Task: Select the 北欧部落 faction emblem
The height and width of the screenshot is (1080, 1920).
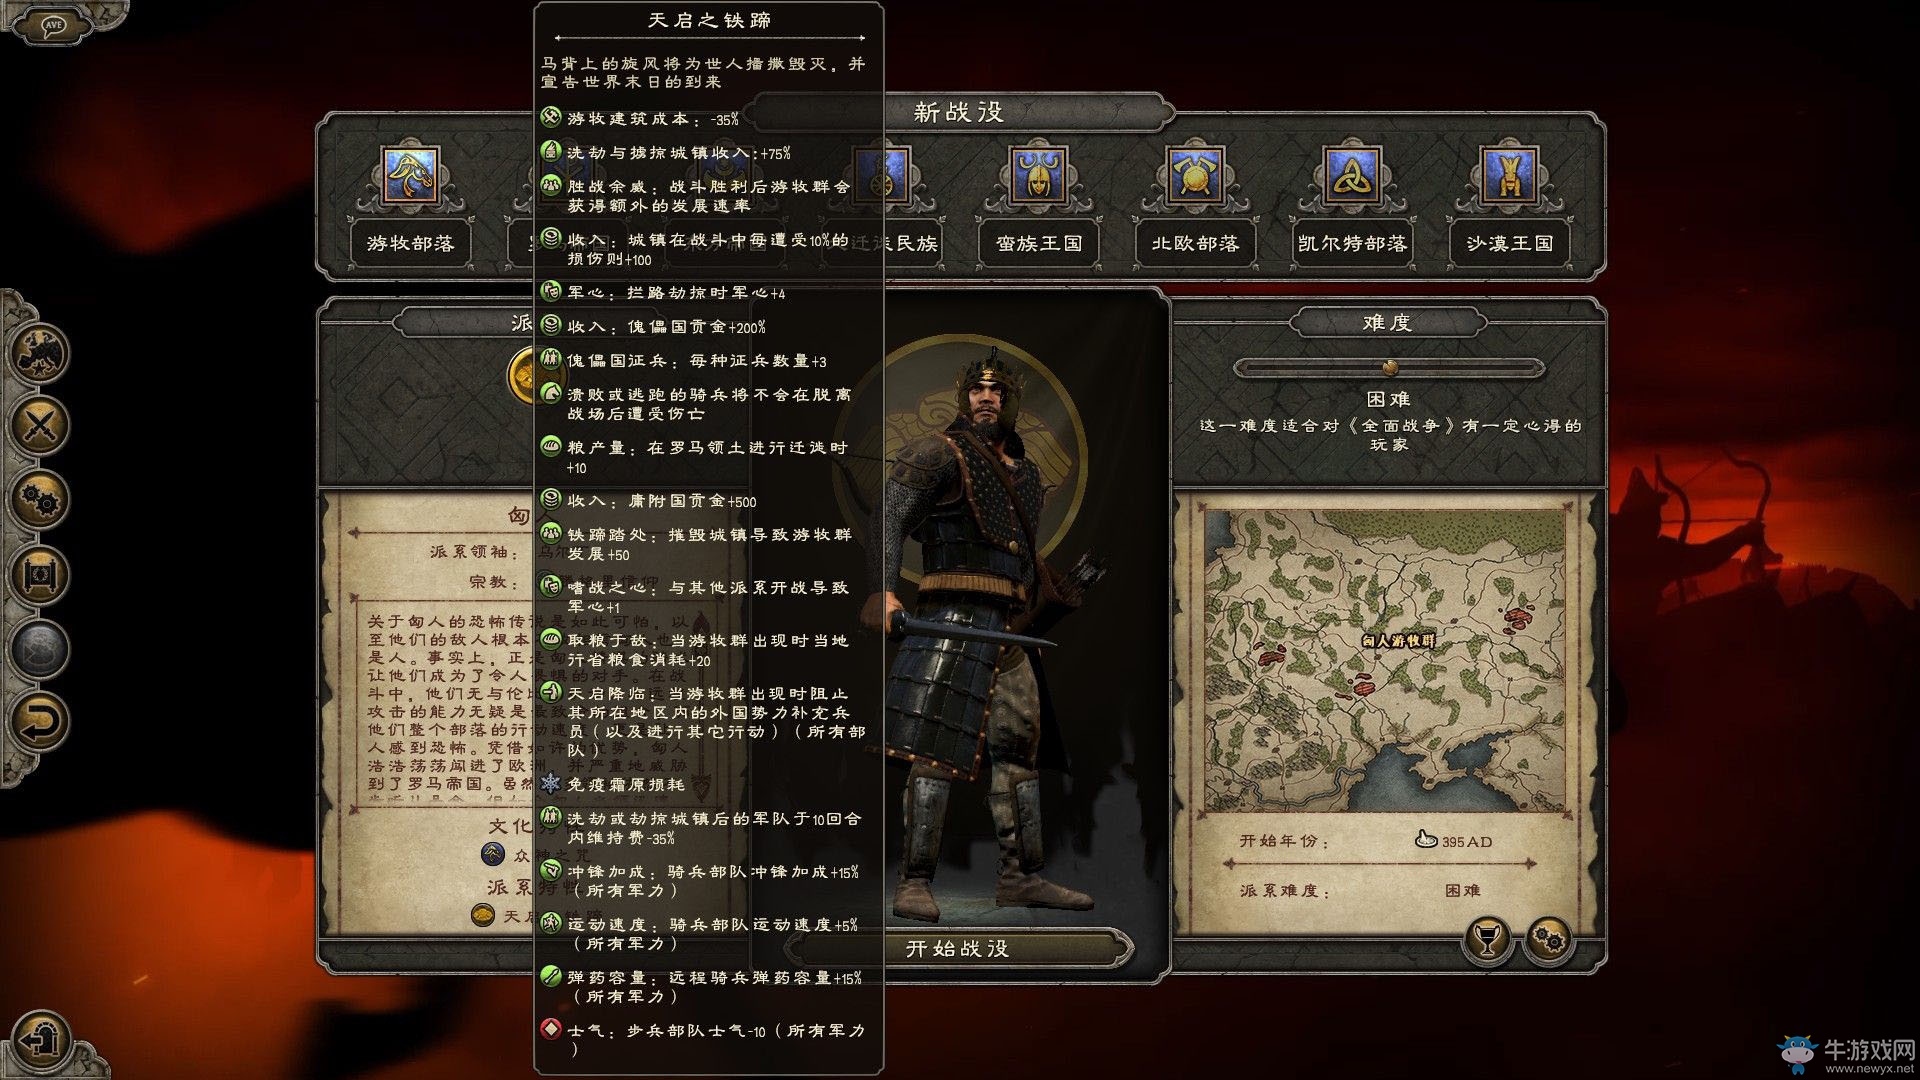Action: click(1195, 176)
